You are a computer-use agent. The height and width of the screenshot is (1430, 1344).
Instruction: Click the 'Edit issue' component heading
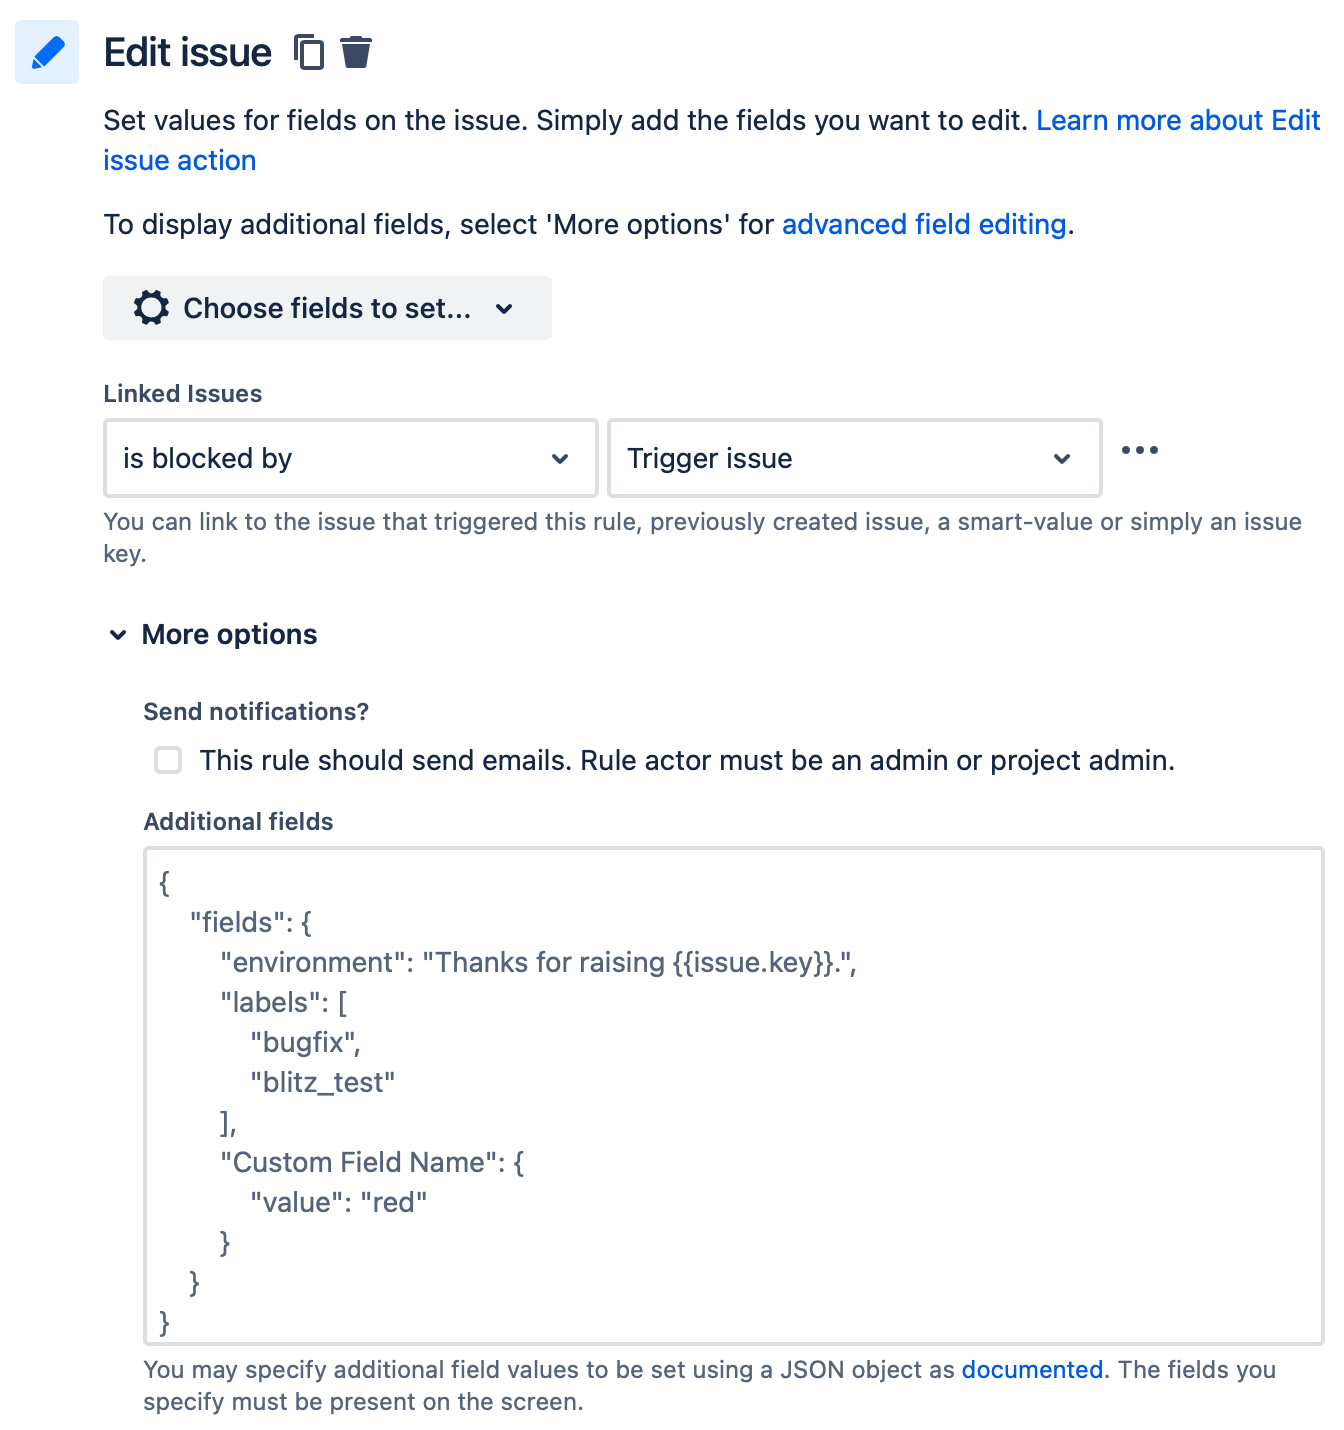click(188, 51)
